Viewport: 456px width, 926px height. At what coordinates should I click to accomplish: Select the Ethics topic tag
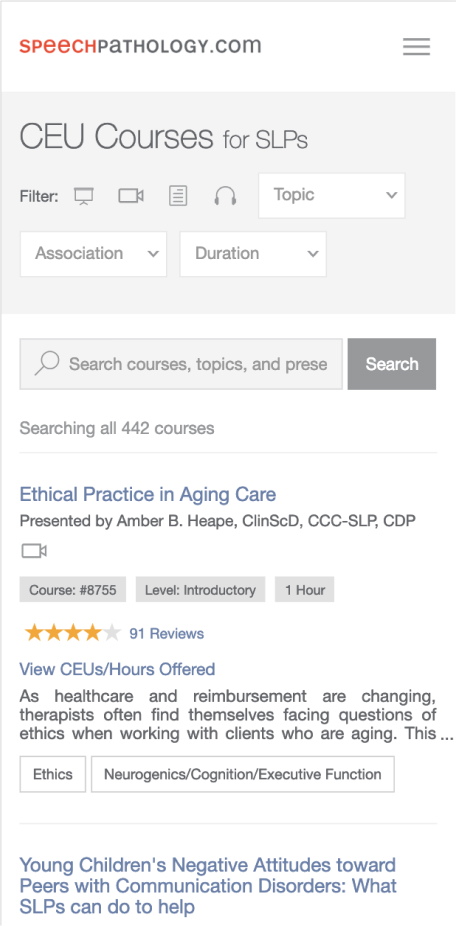[53, 774]
